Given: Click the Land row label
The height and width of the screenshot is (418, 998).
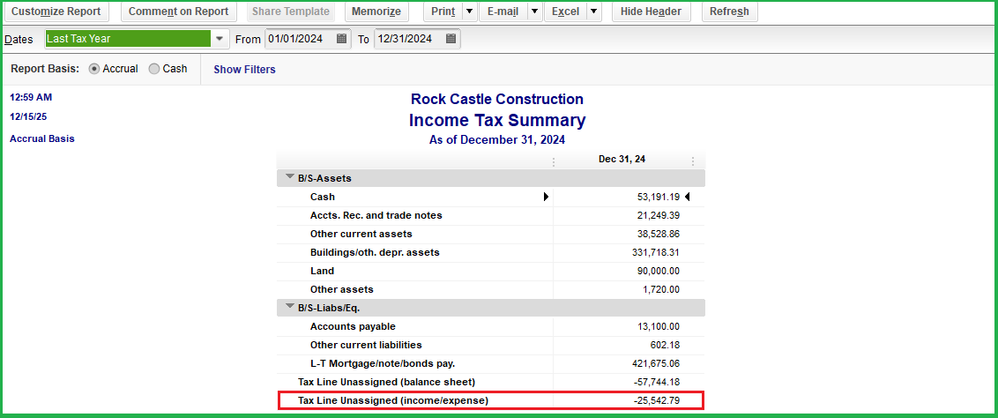Looking at the screenshot, I should pyautogui.click(x=322, y=271).
